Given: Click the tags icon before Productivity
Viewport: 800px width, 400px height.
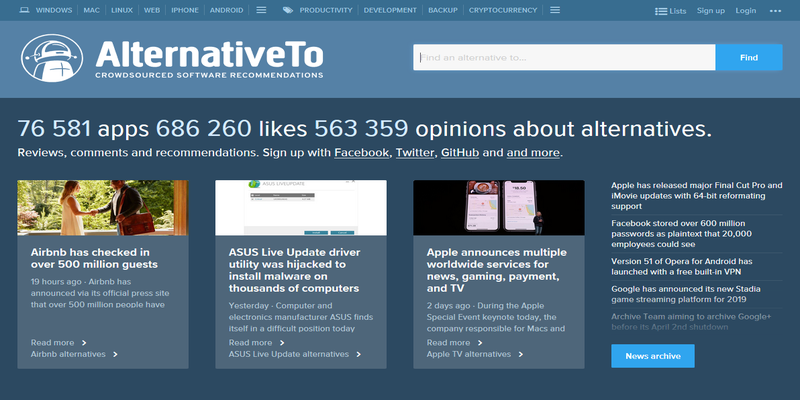Looking at the screenshot, I should tap(288, 10).
